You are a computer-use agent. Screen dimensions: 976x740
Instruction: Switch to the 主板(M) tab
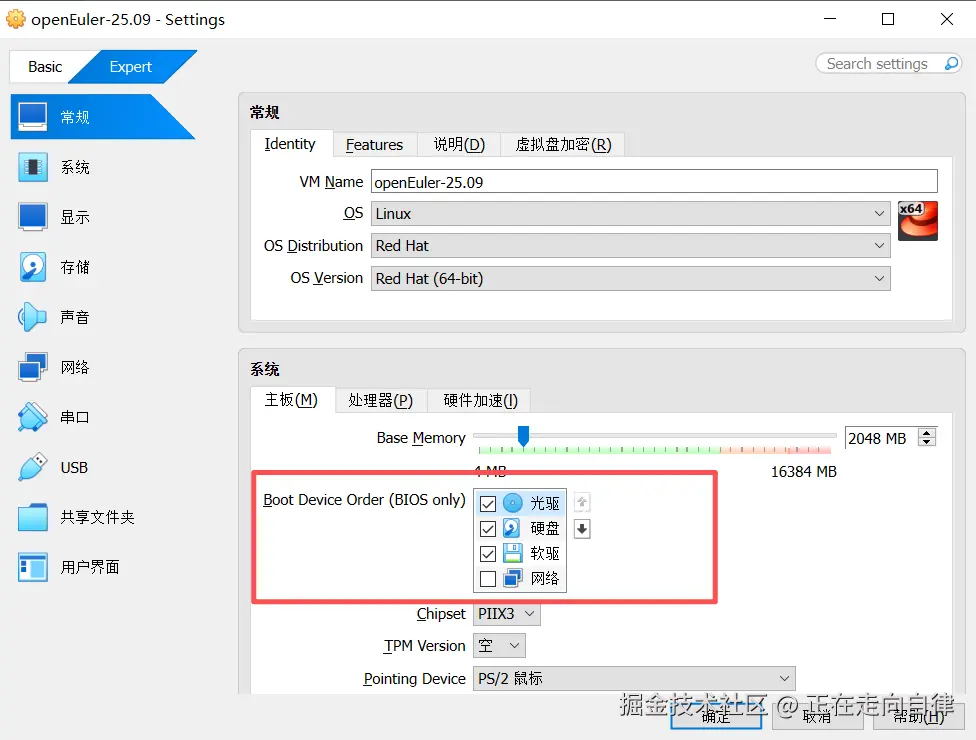pyautogui.click(x=291, y=400)
